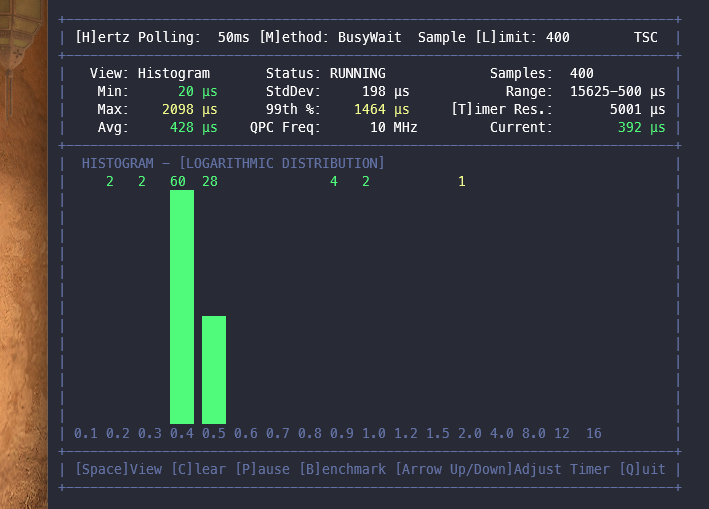This screenshot has width=709, height=509.
Task: Click the HISTOGRAM – [LOGARITHMIC DISTRIBUTION] heading
Action: pos(233,163)
